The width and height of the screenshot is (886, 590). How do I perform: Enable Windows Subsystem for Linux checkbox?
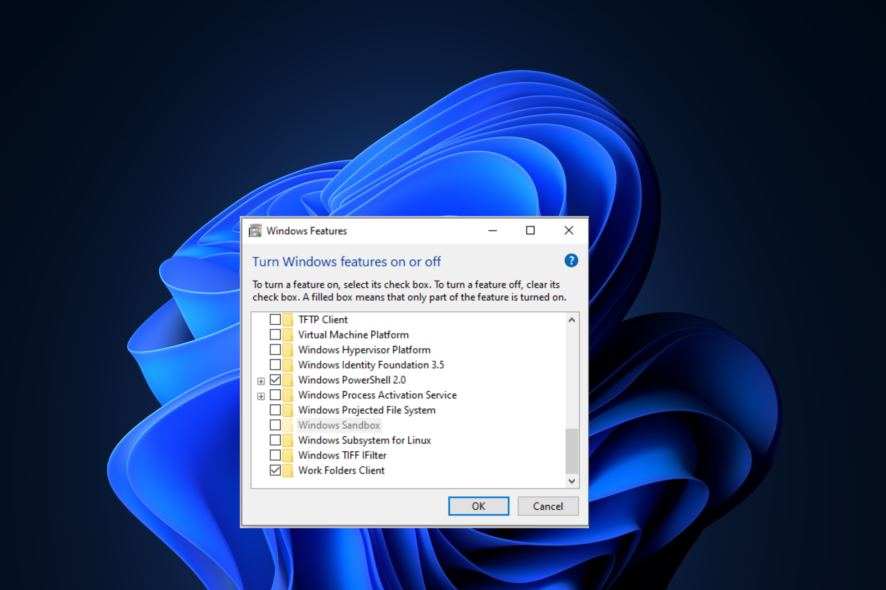pyautogui.click(x=275, y=440)
